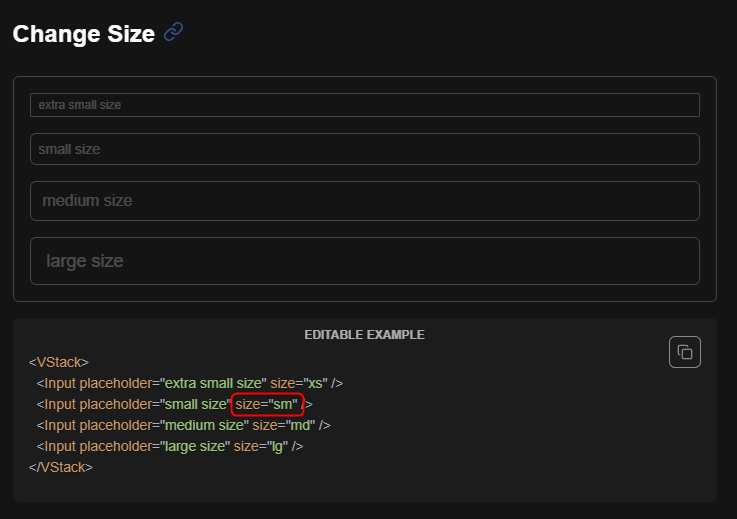
Task: Click "medium size" placeholder string in code
Action: pyautogui.click(x=204, y=425)
